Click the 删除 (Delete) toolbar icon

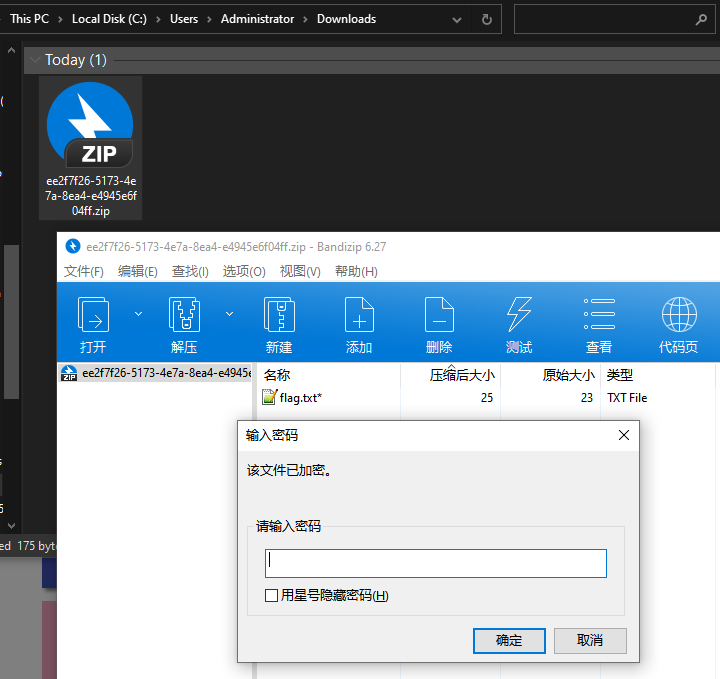439,315
